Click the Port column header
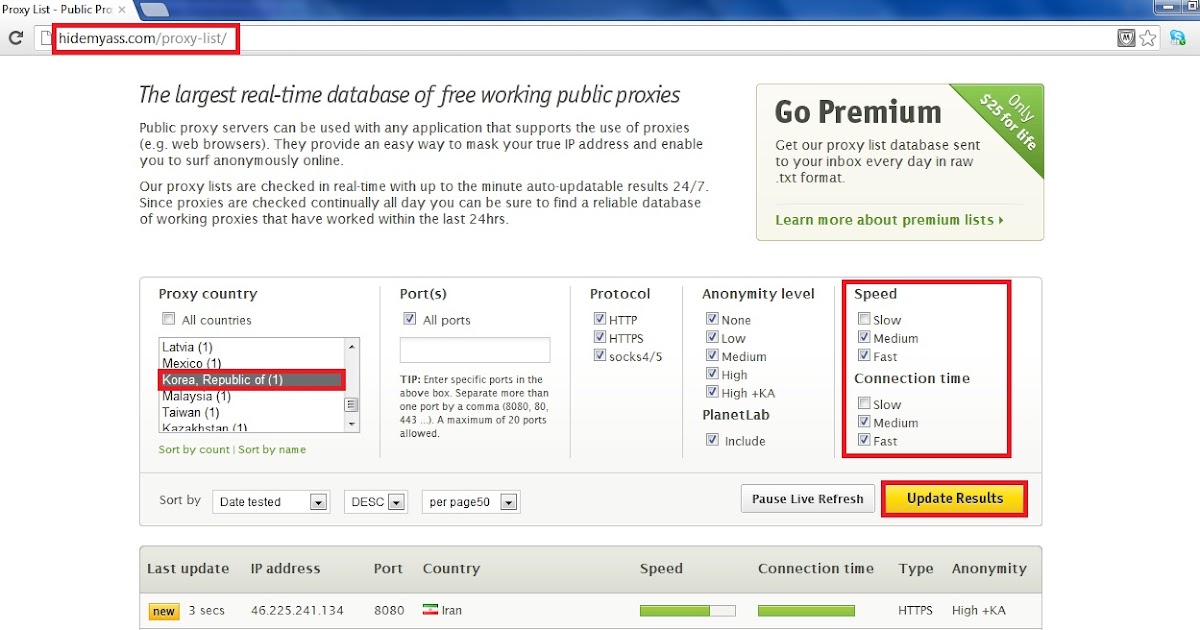Viewport: 1200px width, 630px height. click(388, 568)
